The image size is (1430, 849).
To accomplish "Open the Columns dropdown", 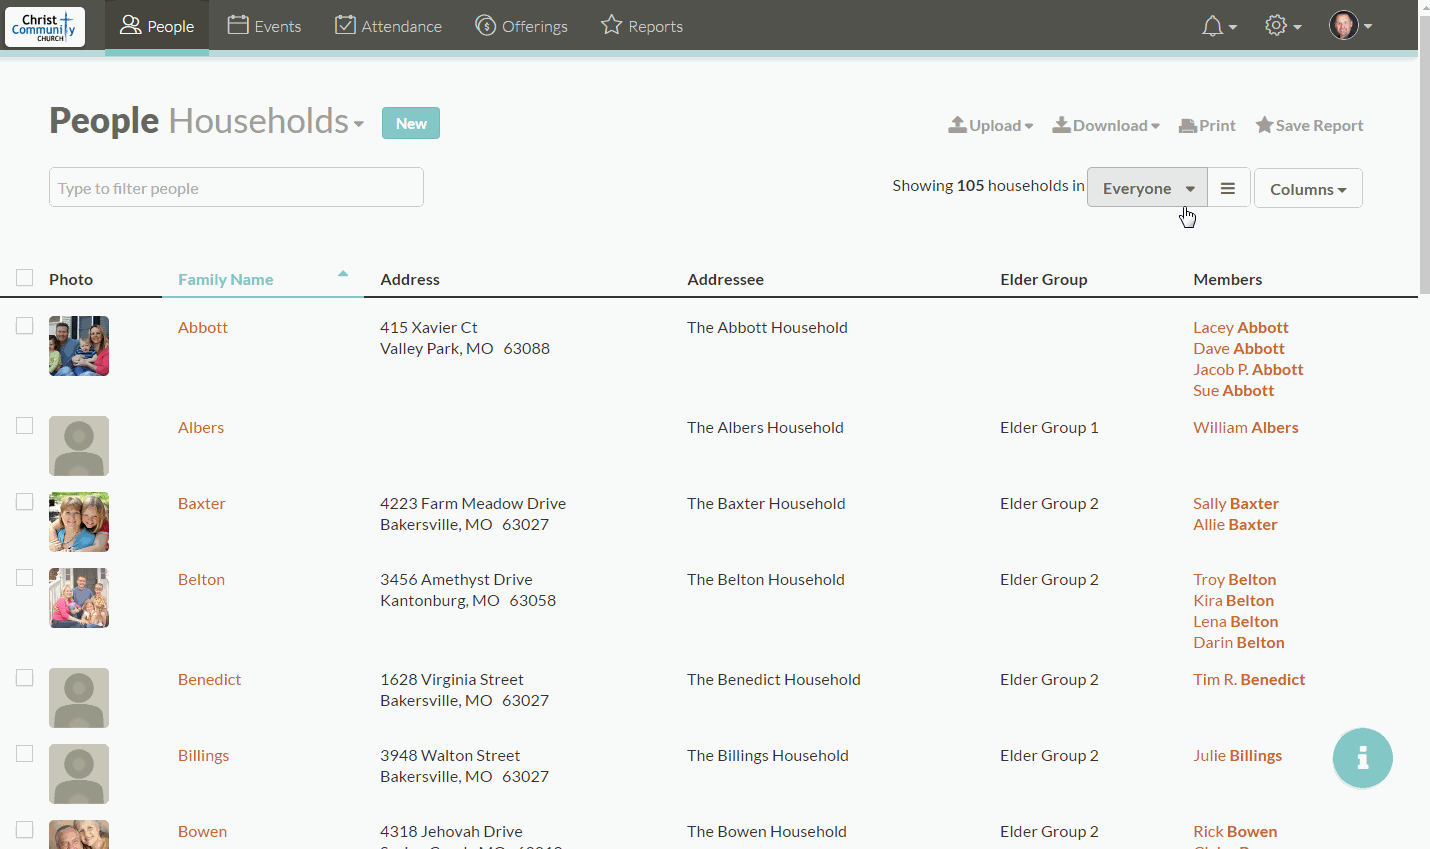I will [1308, 188].
